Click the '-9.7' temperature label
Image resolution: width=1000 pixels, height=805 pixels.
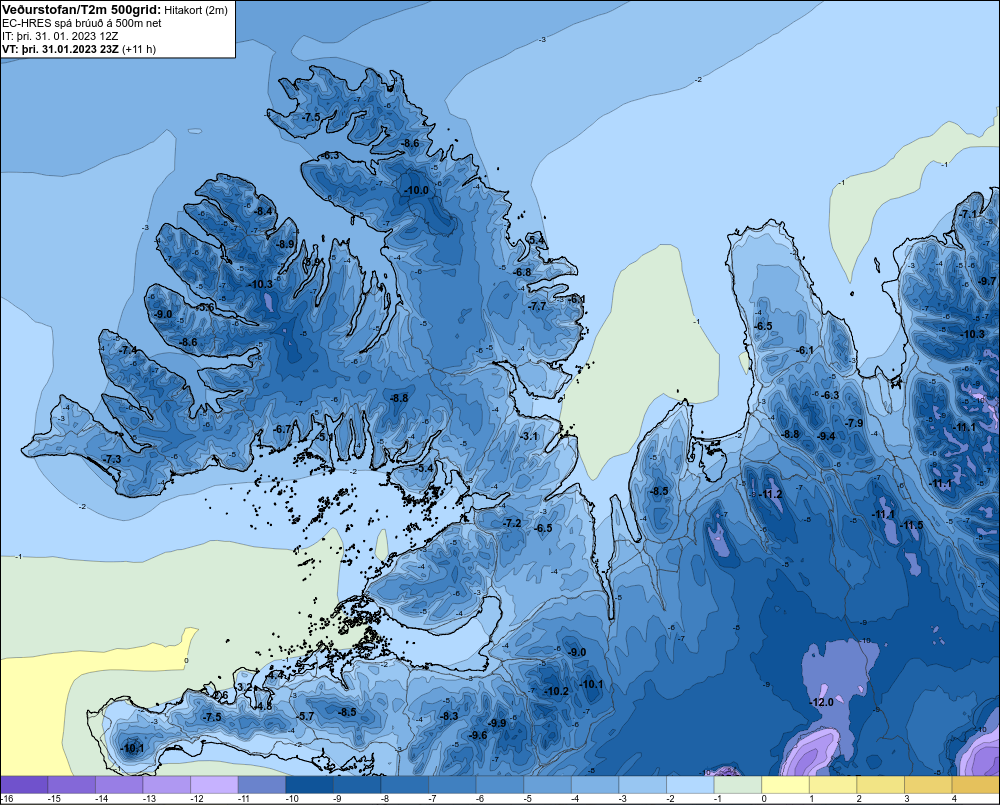[x=987, y=281]
